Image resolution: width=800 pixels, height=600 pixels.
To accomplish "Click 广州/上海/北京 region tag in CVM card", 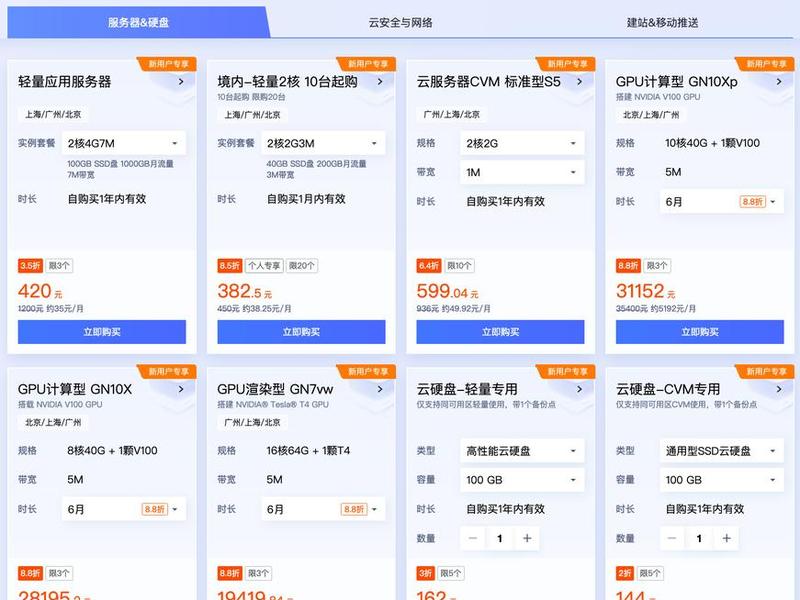I will [x=452, y=114].
